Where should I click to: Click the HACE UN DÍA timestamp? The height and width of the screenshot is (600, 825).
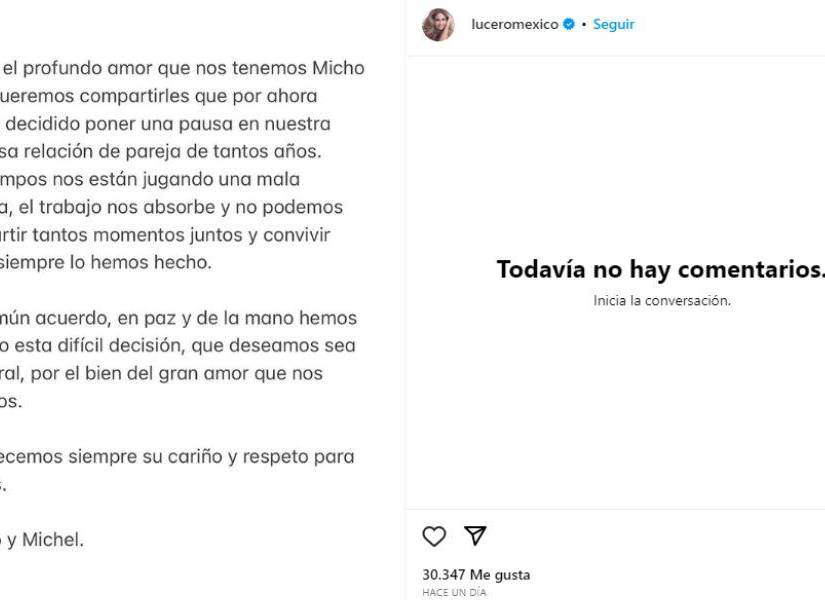454,592
